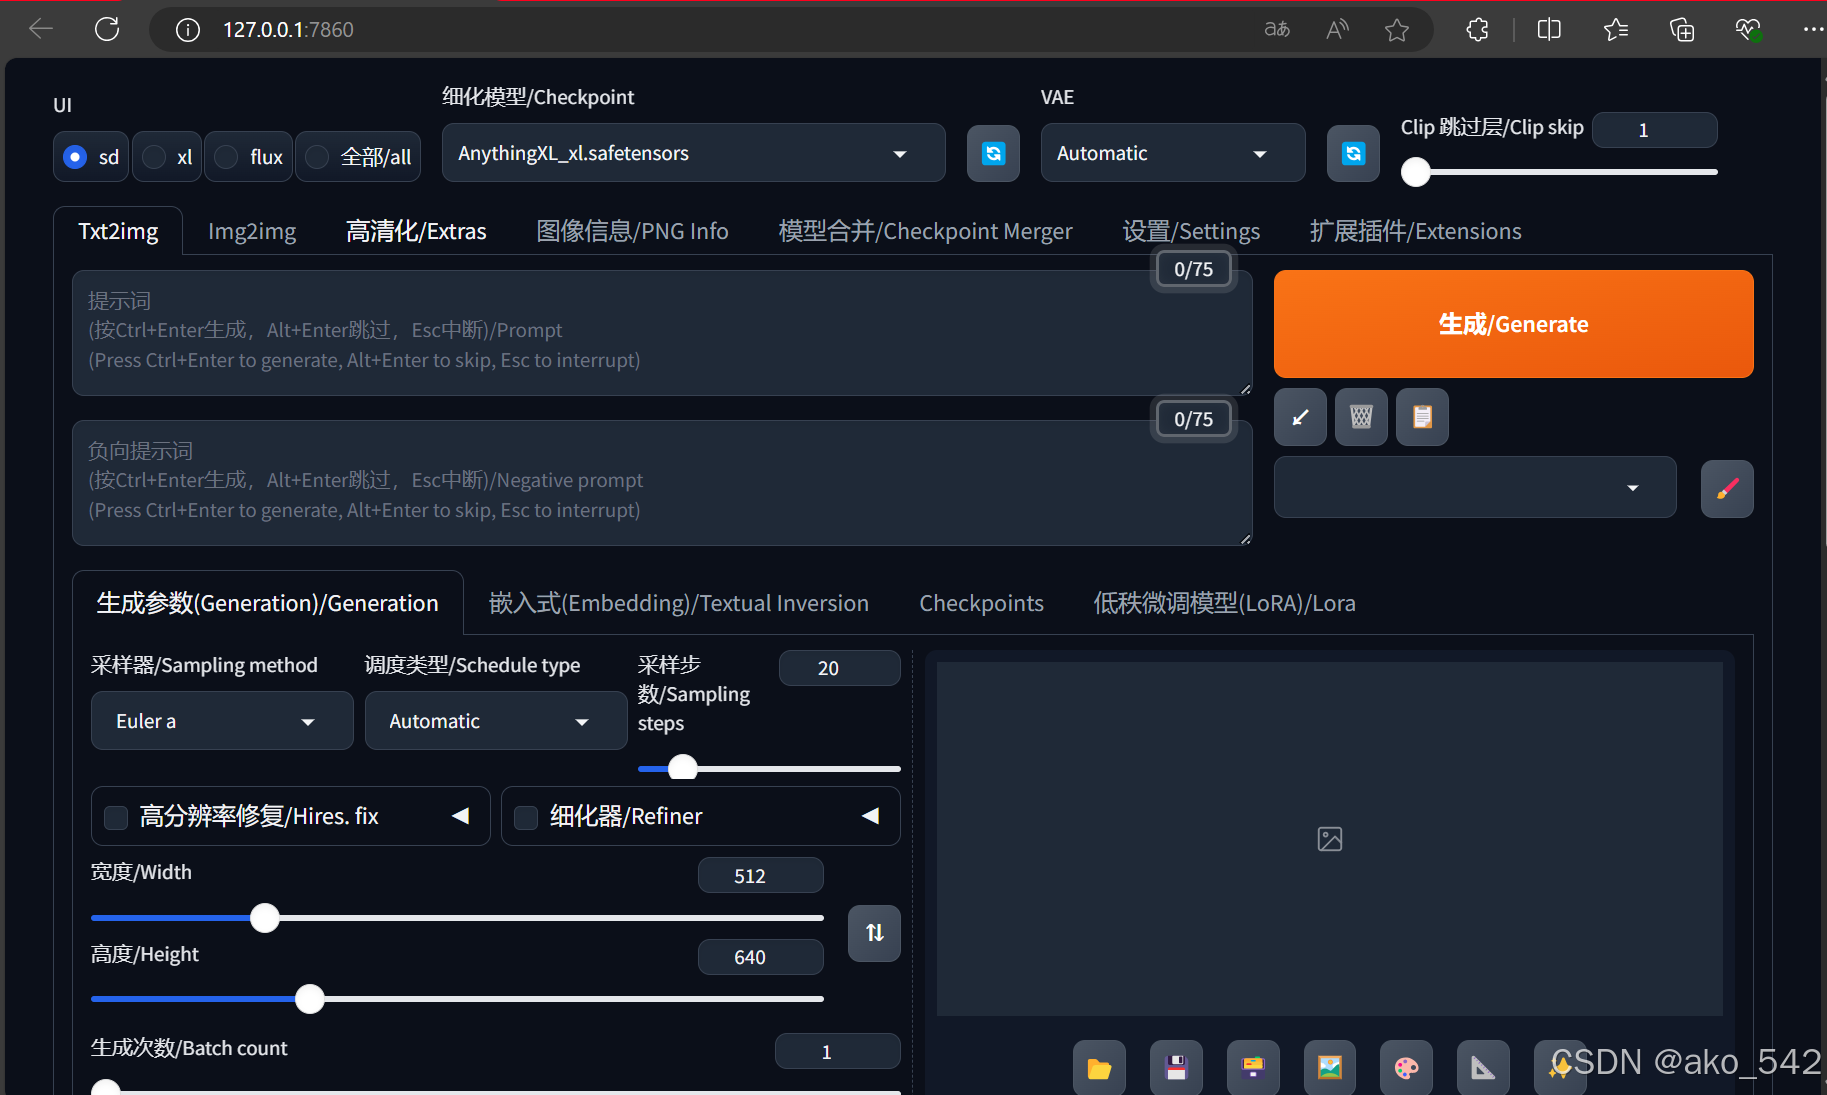
Task: Save images as zip with the file box icon
Action: pyautogui.click(x=1253, y=1067)
